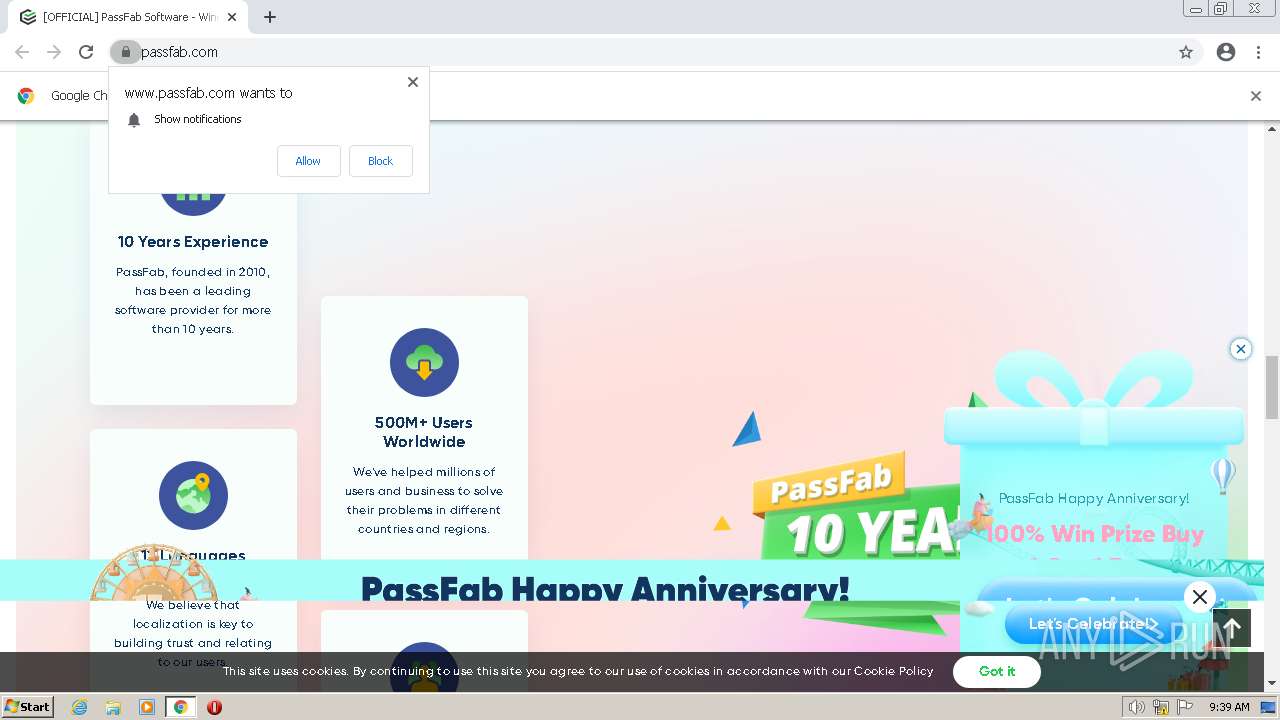Viewport: 1280px width, 720px height.
Task: Click the page scrollbar down arrow
Action: point(1272,684)
